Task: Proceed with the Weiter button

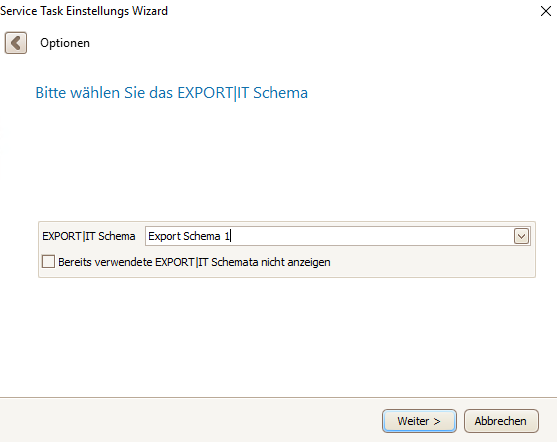Action: 419,421
